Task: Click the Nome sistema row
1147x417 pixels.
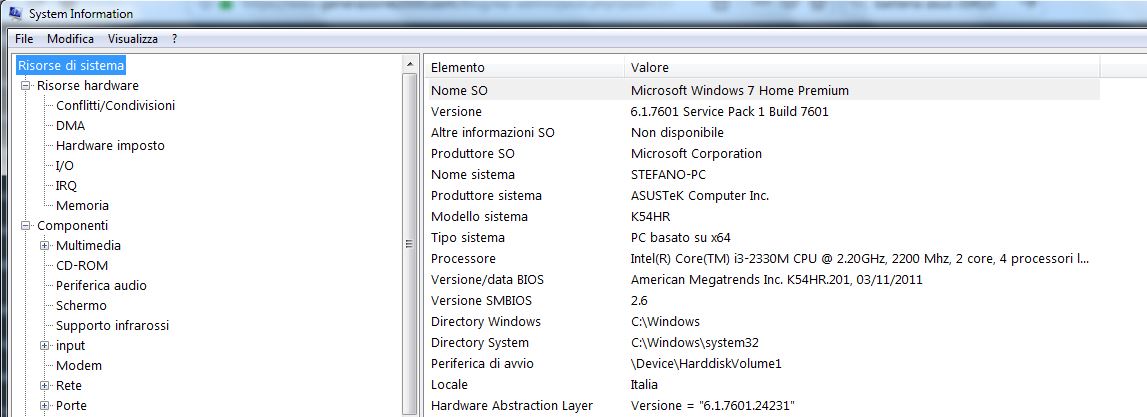Action: (x=762, y=175)
